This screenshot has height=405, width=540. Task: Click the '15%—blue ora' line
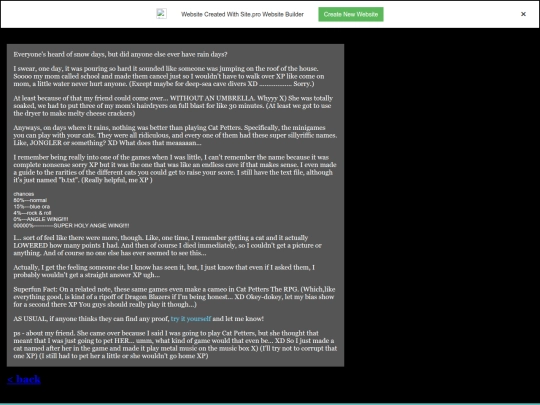click(32, 207)
